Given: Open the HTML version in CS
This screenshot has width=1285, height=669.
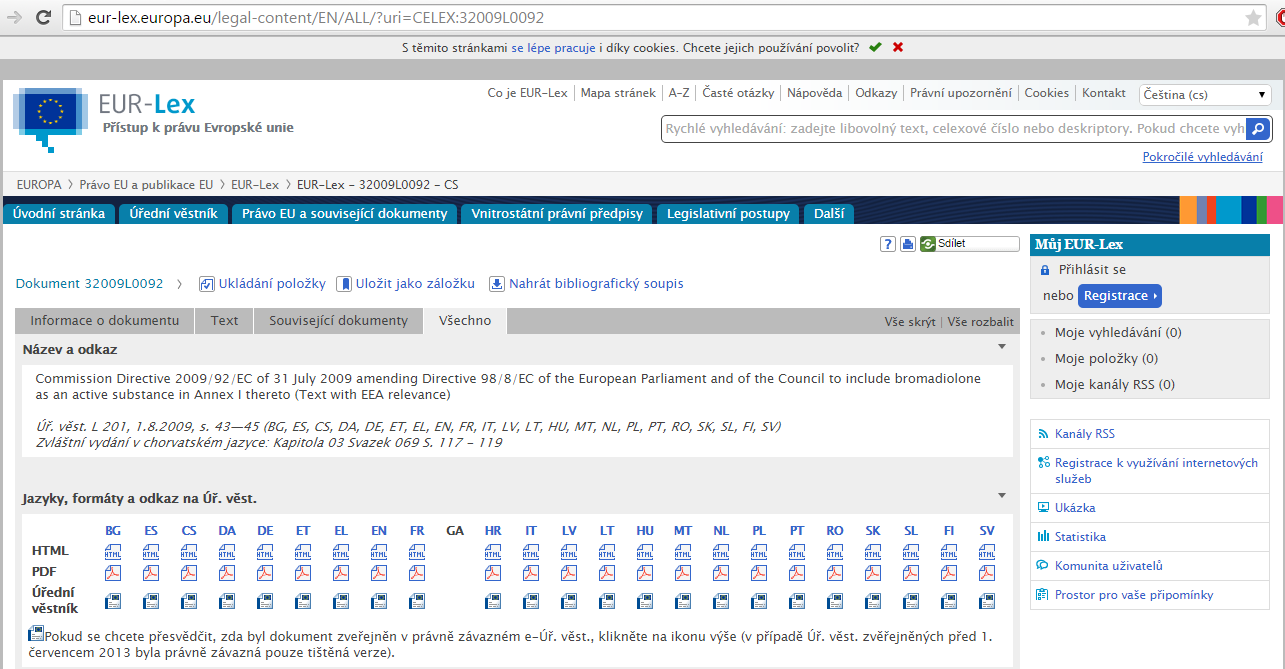Looking at the screenshot, I should click(189, 551).
